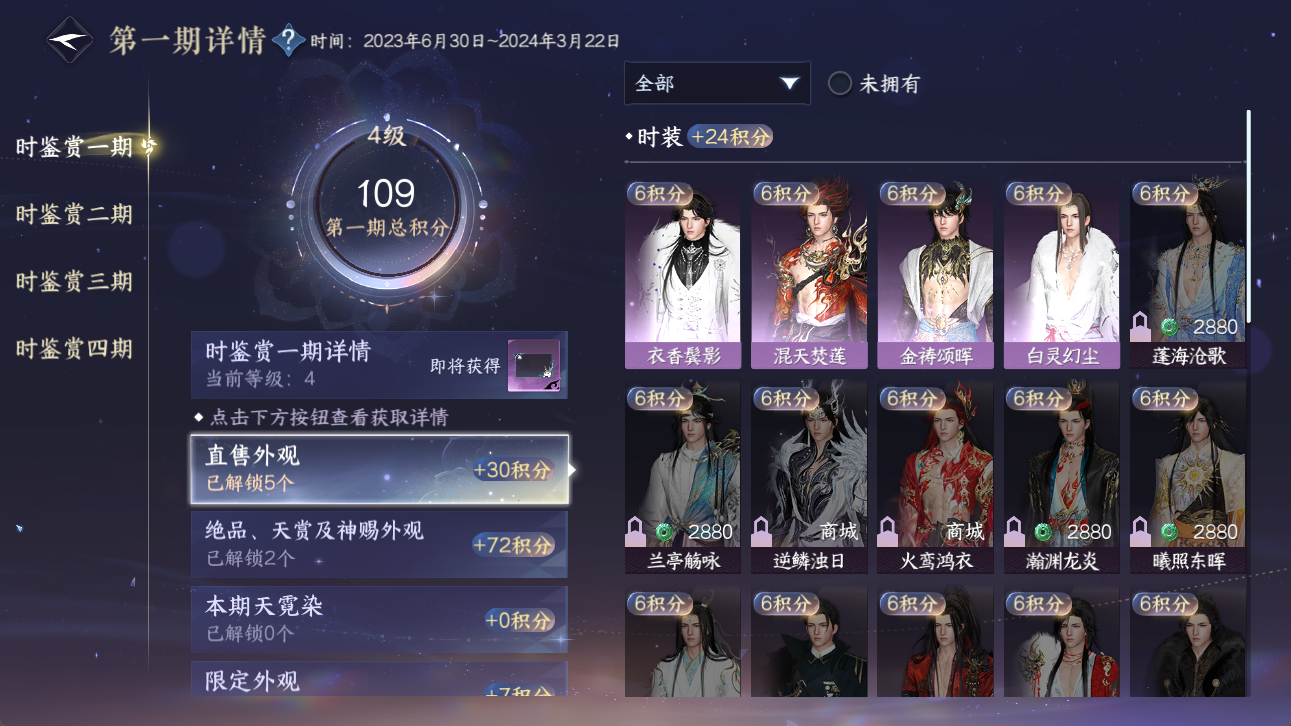Select the 衣香鬓影 outfit thumbnail
Screen dimensions: 1291x726
coord(683,274)
